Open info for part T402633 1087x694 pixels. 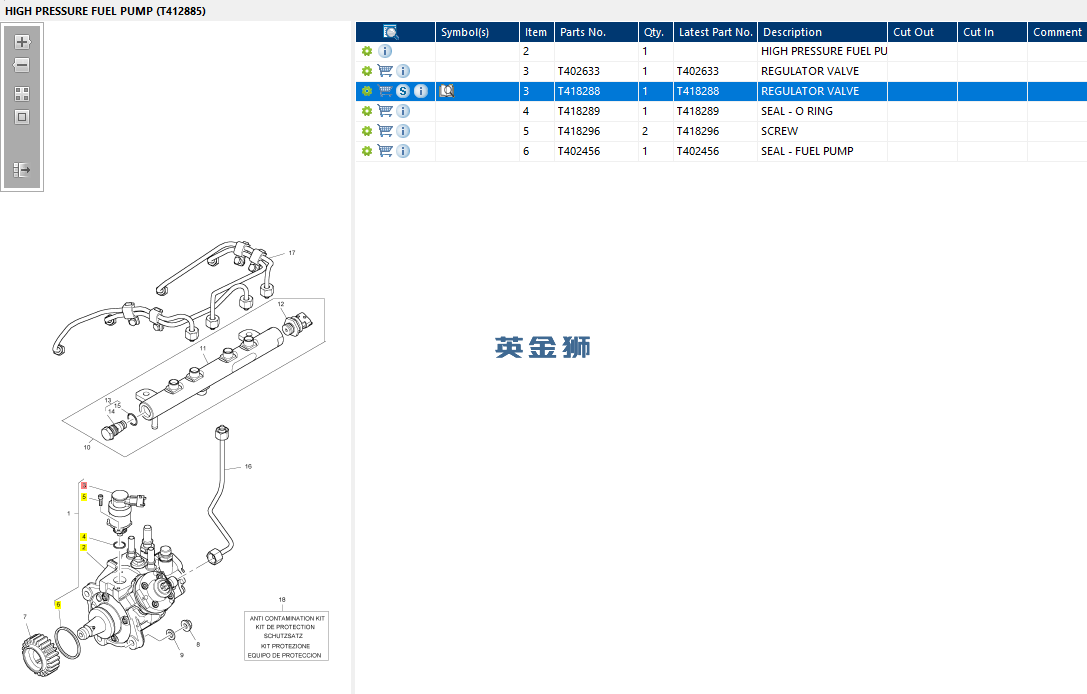(403, 71)
